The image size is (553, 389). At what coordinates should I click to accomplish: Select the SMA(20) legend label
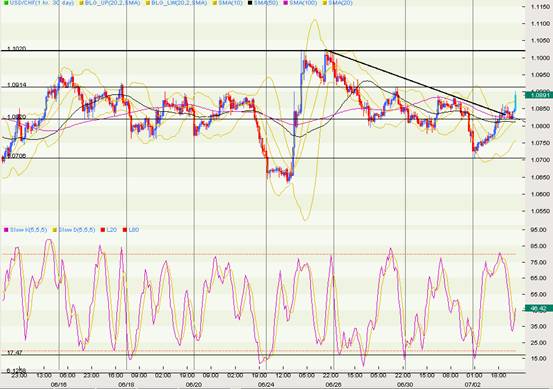point(340,3)
